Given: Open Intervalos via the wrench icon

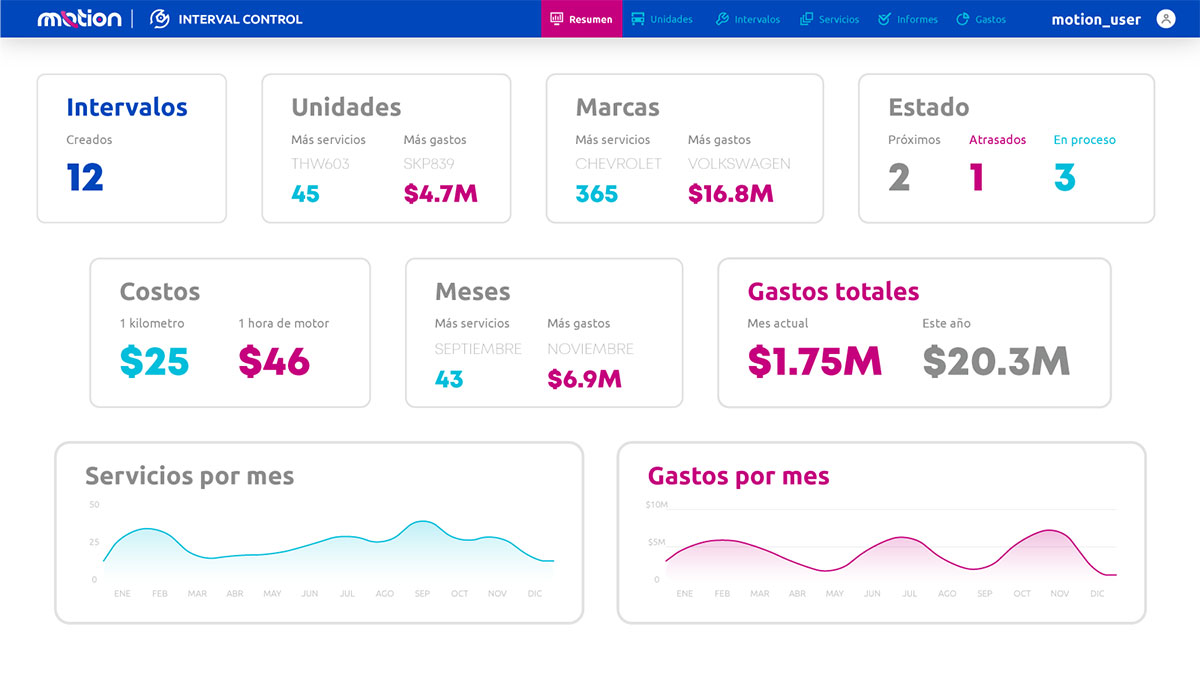Looking at the screenshot, I should point(722,19).
